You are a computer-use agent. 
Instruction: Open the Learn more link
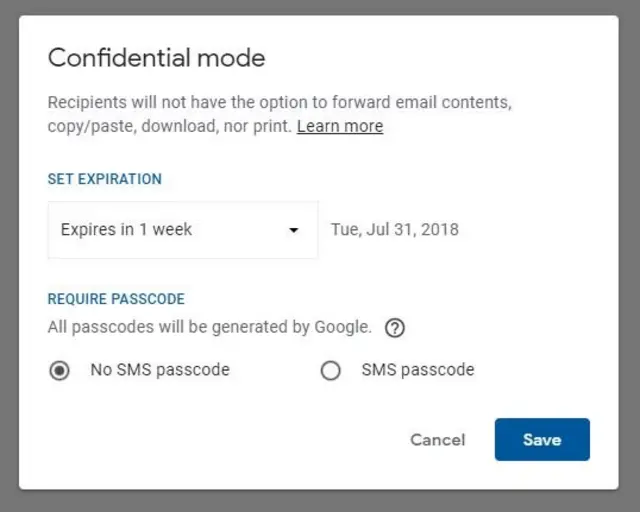tap(340, 126)
